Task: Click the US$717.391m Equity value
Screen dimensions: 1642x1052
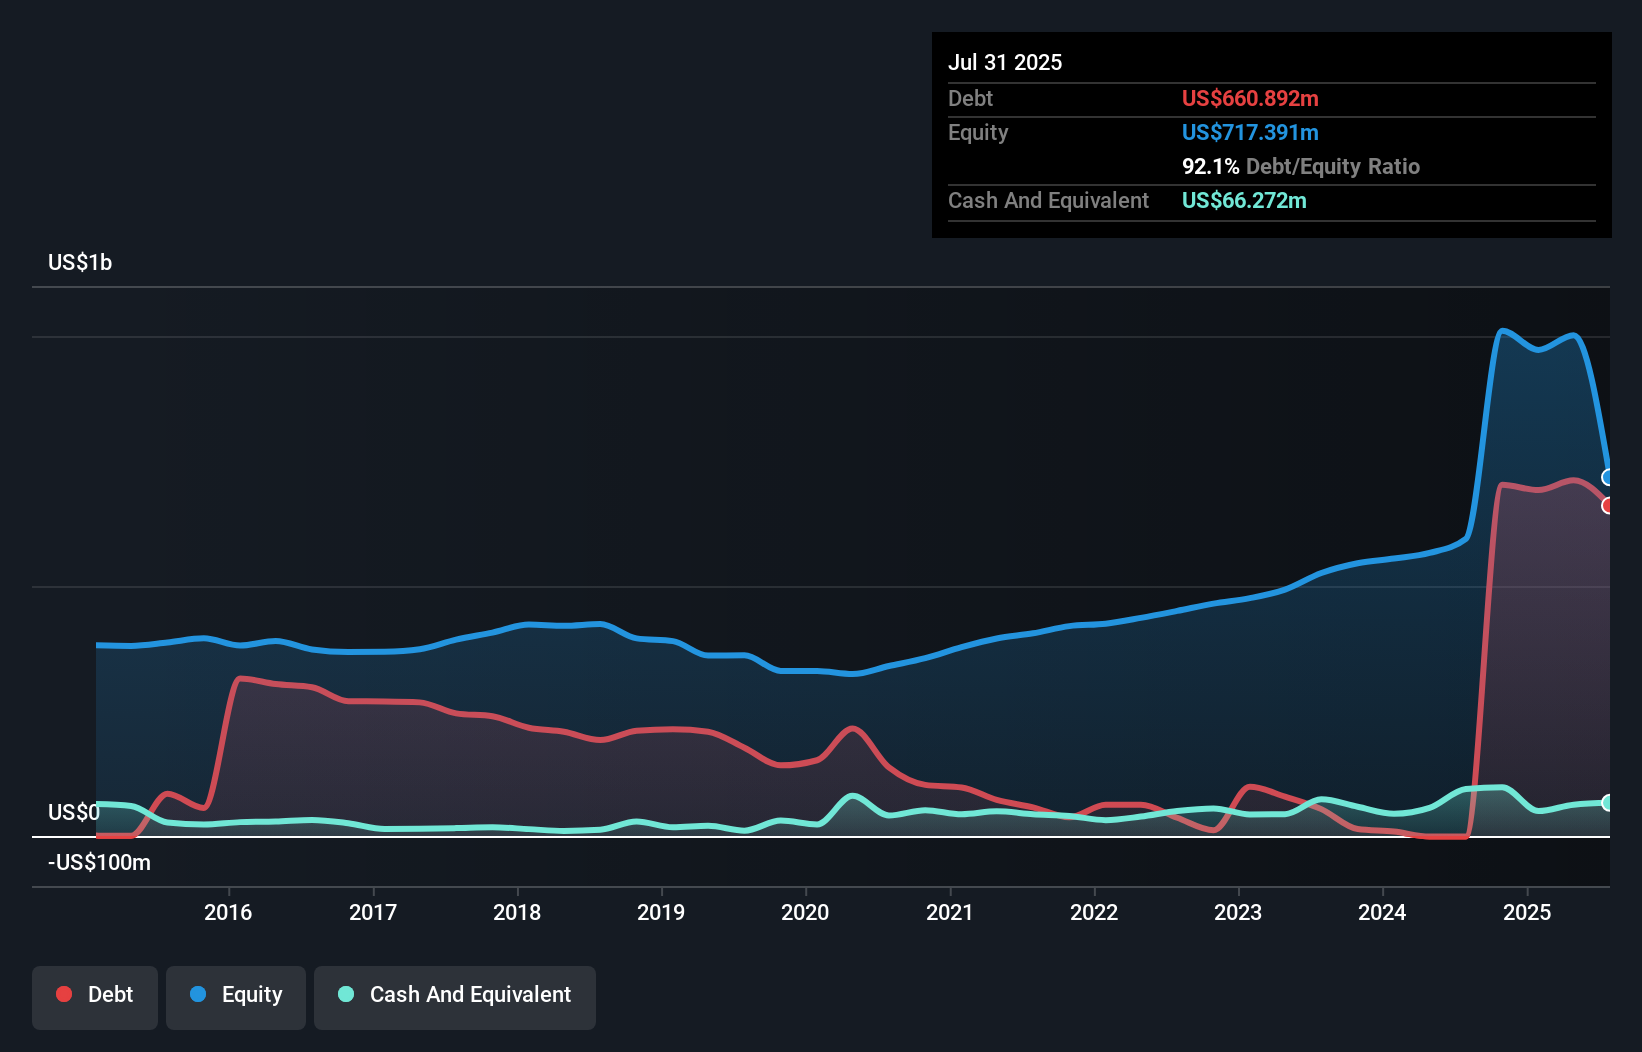Action: pyautogui.click(x=1250, y=132)
